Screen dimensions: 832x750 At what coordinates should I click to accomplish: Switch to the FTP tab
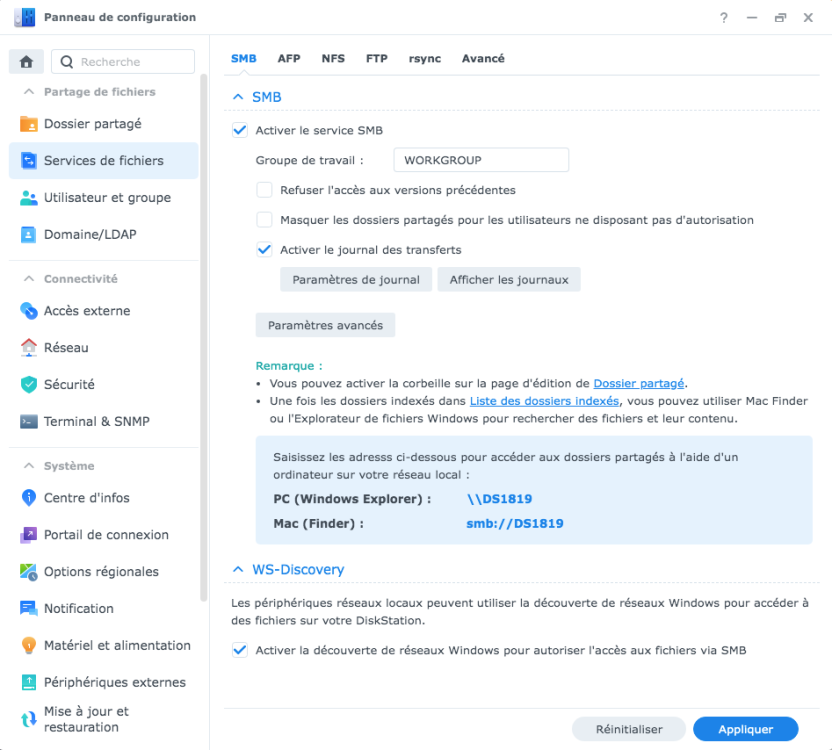377,58
